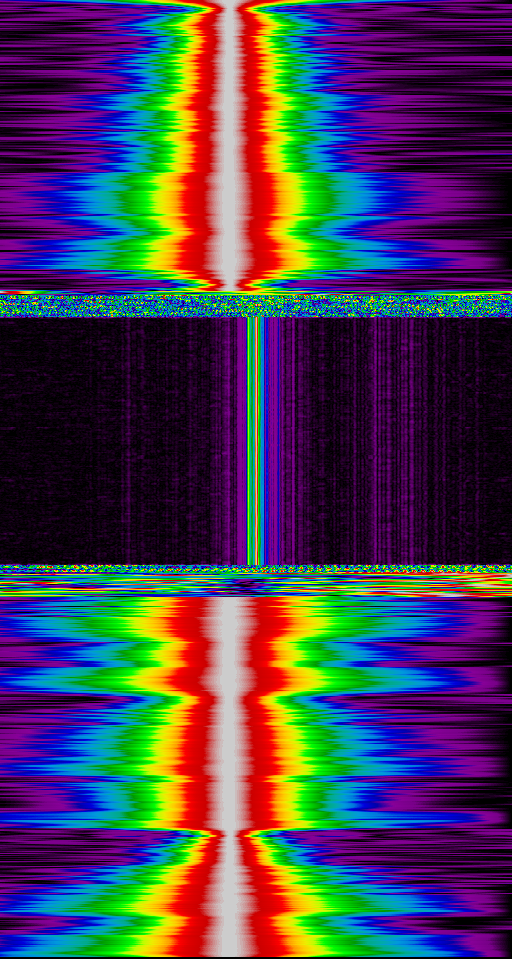
Task: Click the pinched gap in the lower spectrogram's white column
Action: click(229, 833)
